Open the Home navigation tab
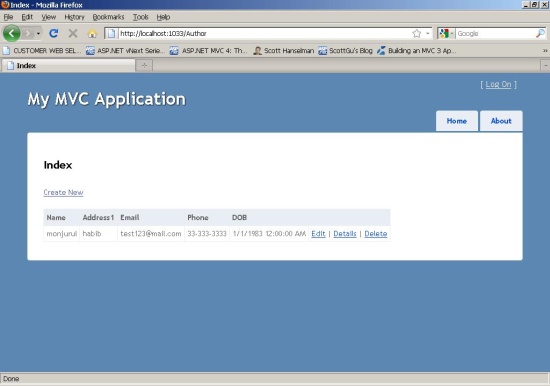Screen dimensions: 550x386 coord(457,121)
